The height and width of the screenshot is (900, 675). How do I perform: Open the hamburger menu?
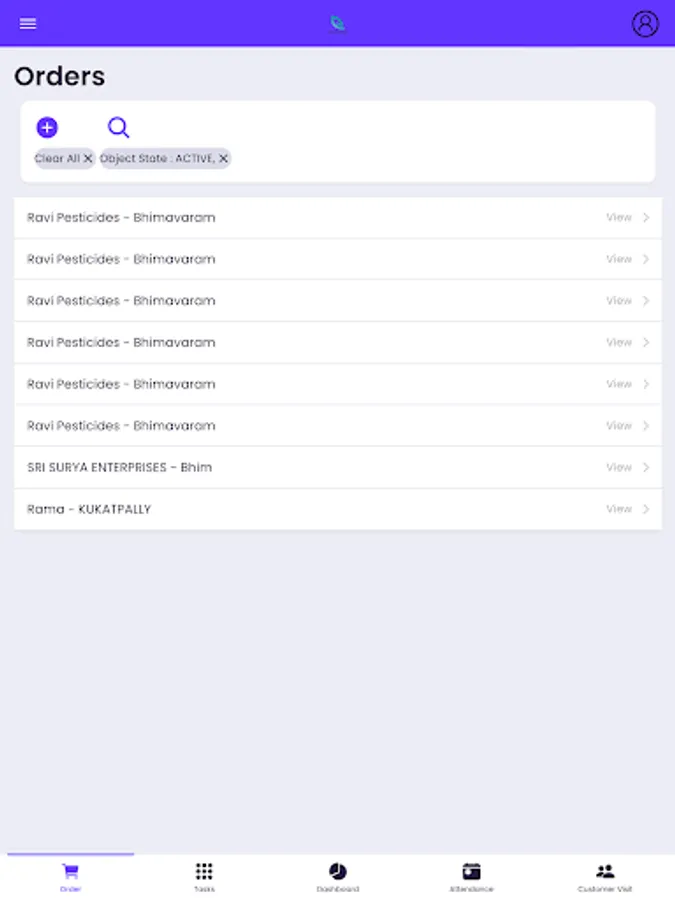pyautogui.click(x=28, y=23)
